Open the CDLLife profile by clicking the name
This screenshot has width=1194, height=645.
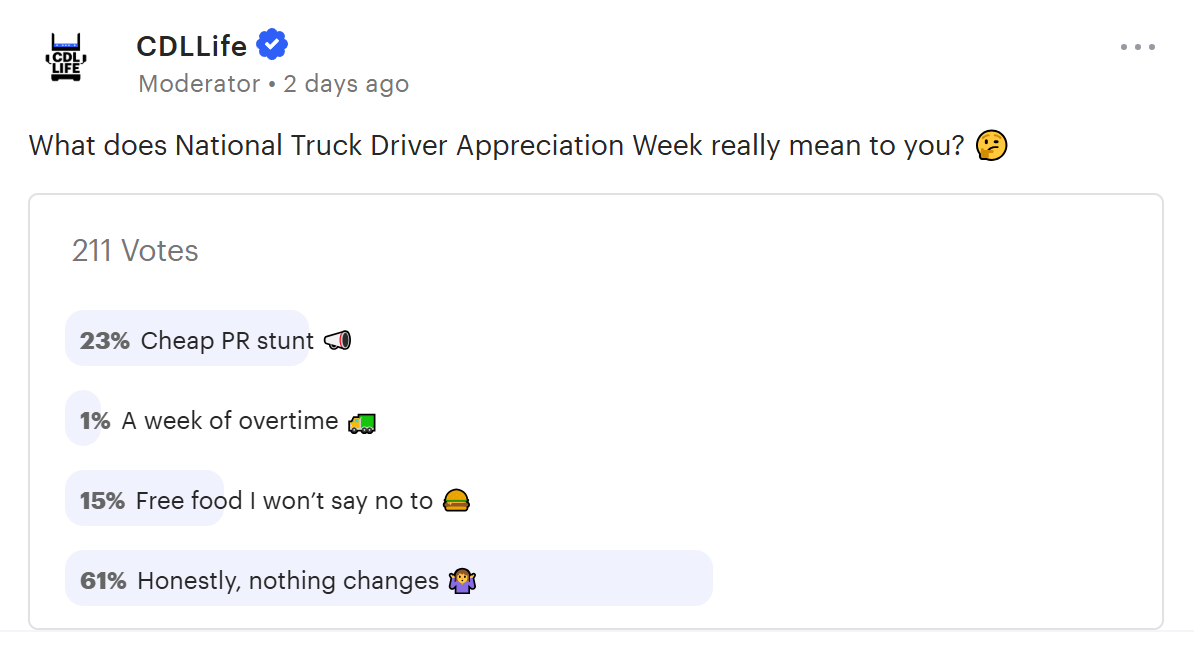click(191, 44)
